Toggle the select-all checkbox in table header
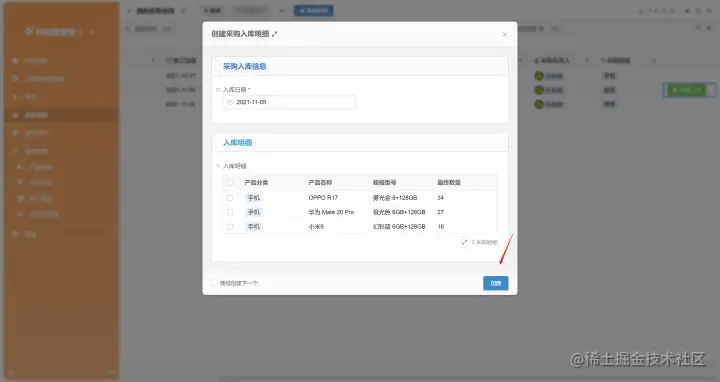 pyautogui.click(x=230, y=183)
